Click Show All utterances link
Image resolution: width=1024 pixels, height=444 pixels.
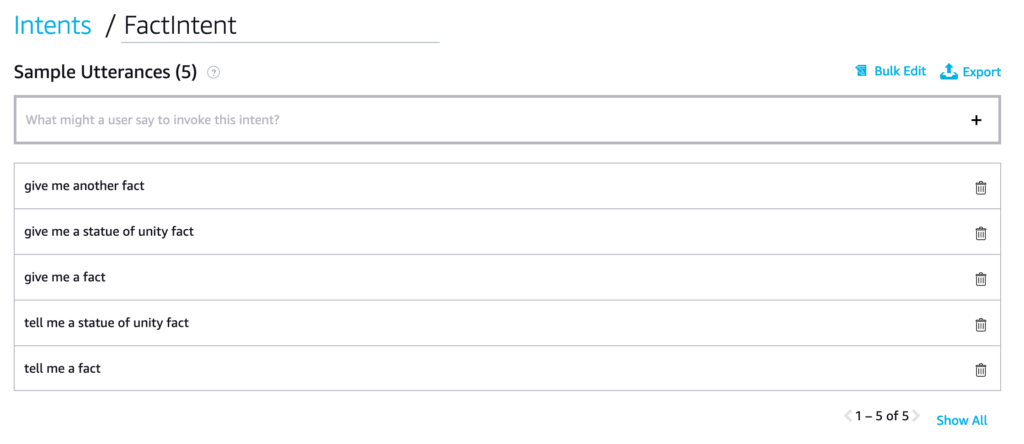click(961, 420)
